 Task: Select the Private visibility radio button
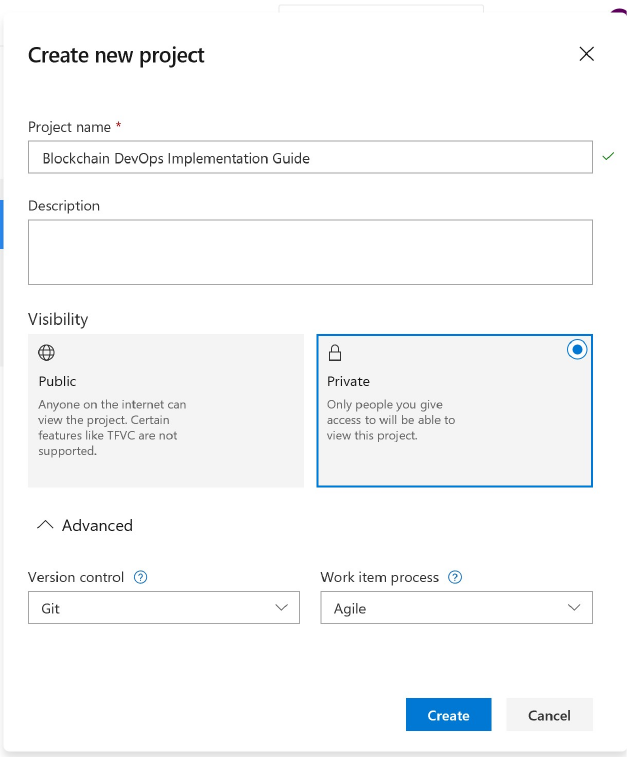(x=576, y=350)
